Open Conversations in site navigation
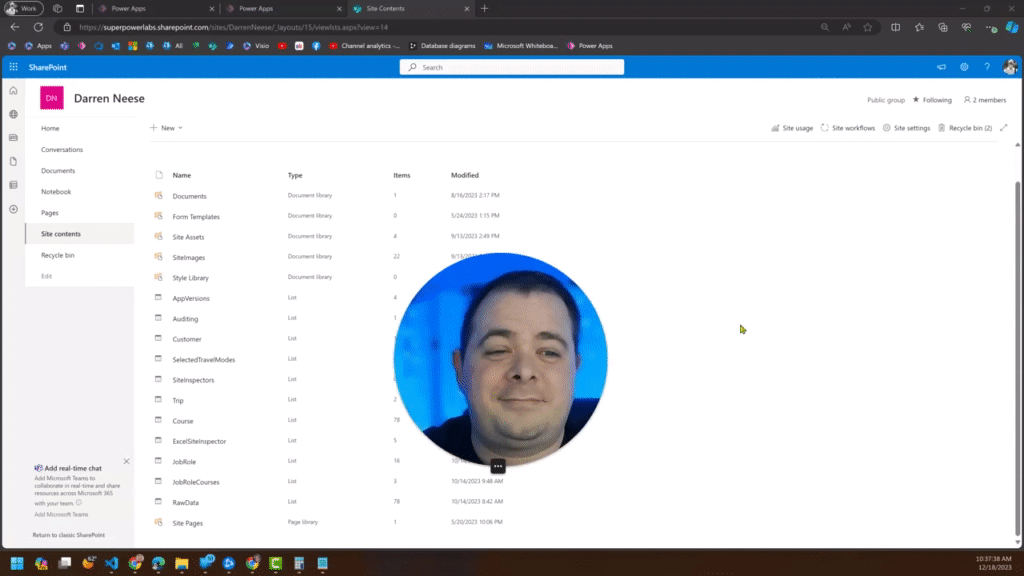The height and width of the screenshot is (576, 1024). pyautogui.click(x=62, y=150)
